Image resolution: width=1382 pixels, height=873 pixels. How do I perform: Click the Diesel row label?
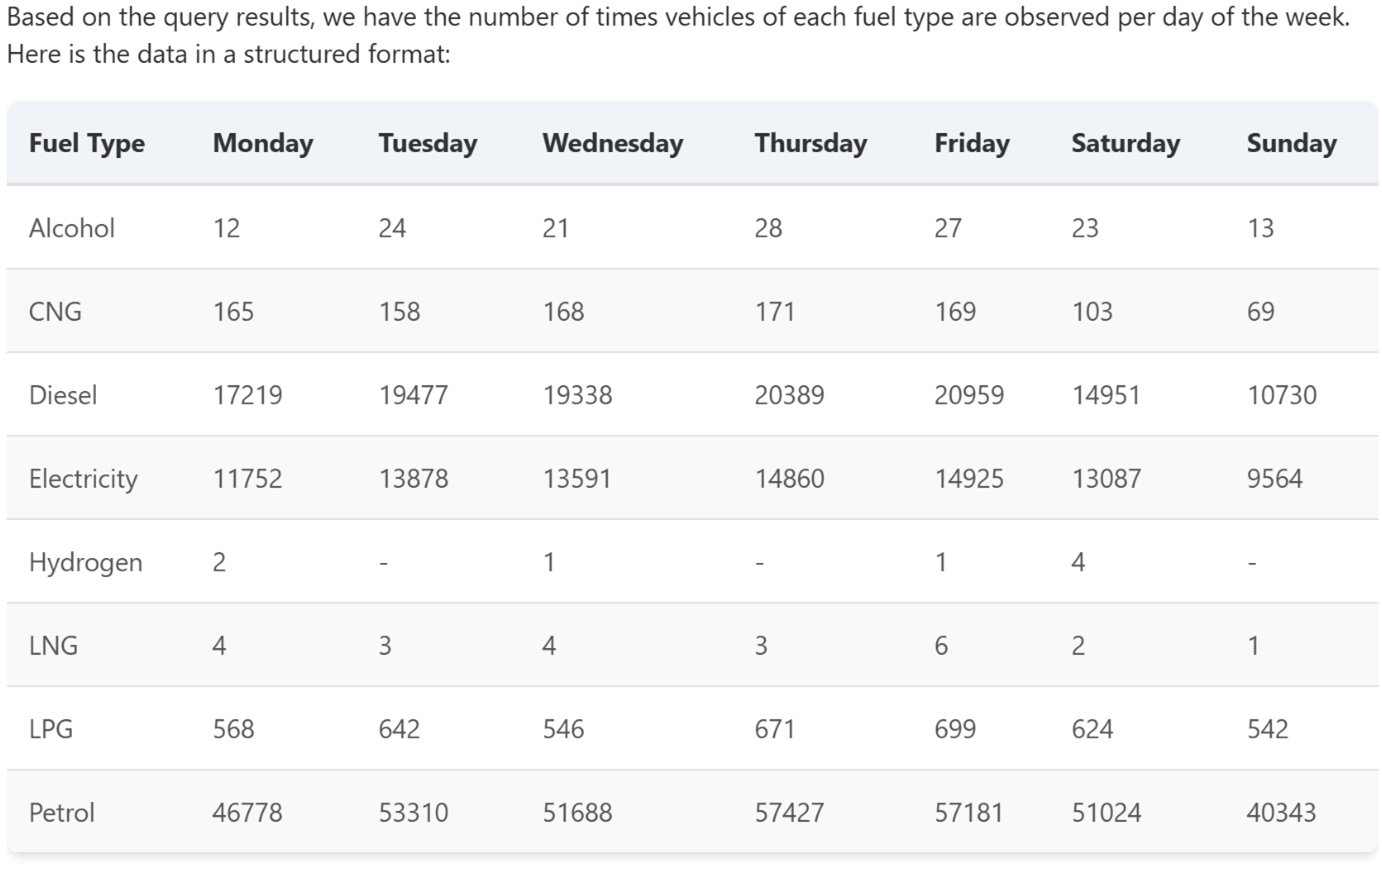(x=62, y=395)
